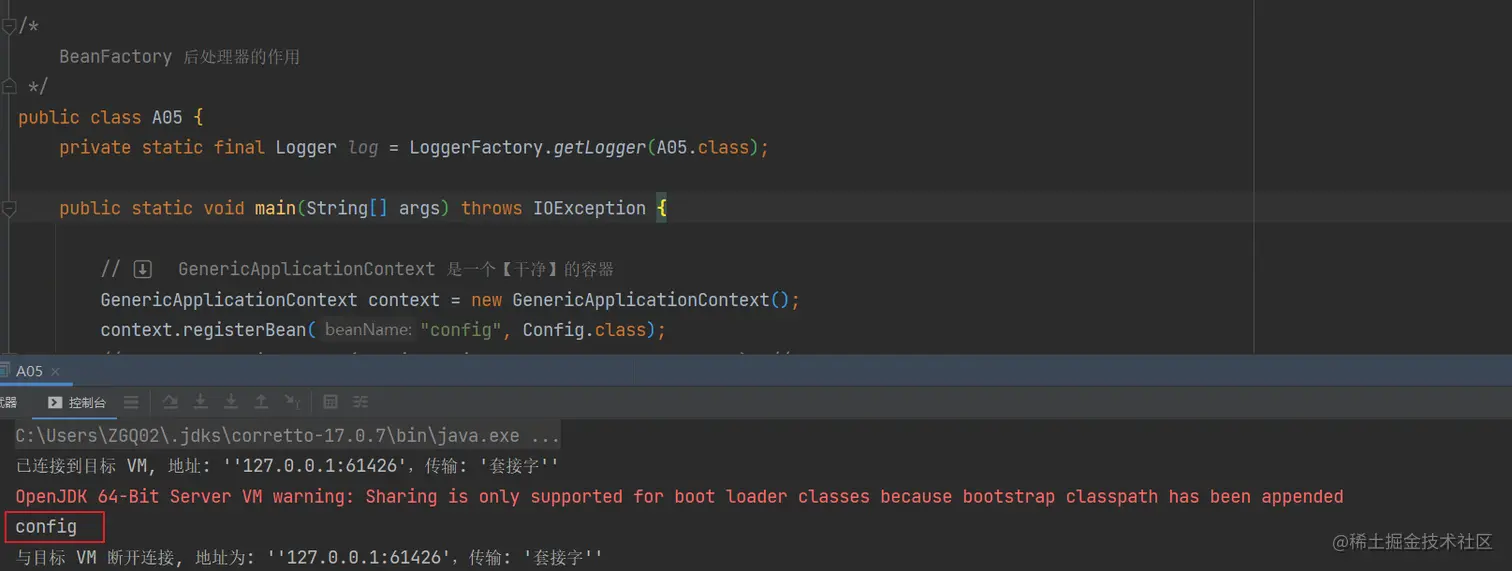
Task: Click Config.class argument in registerBean
Action: [585, 330]
